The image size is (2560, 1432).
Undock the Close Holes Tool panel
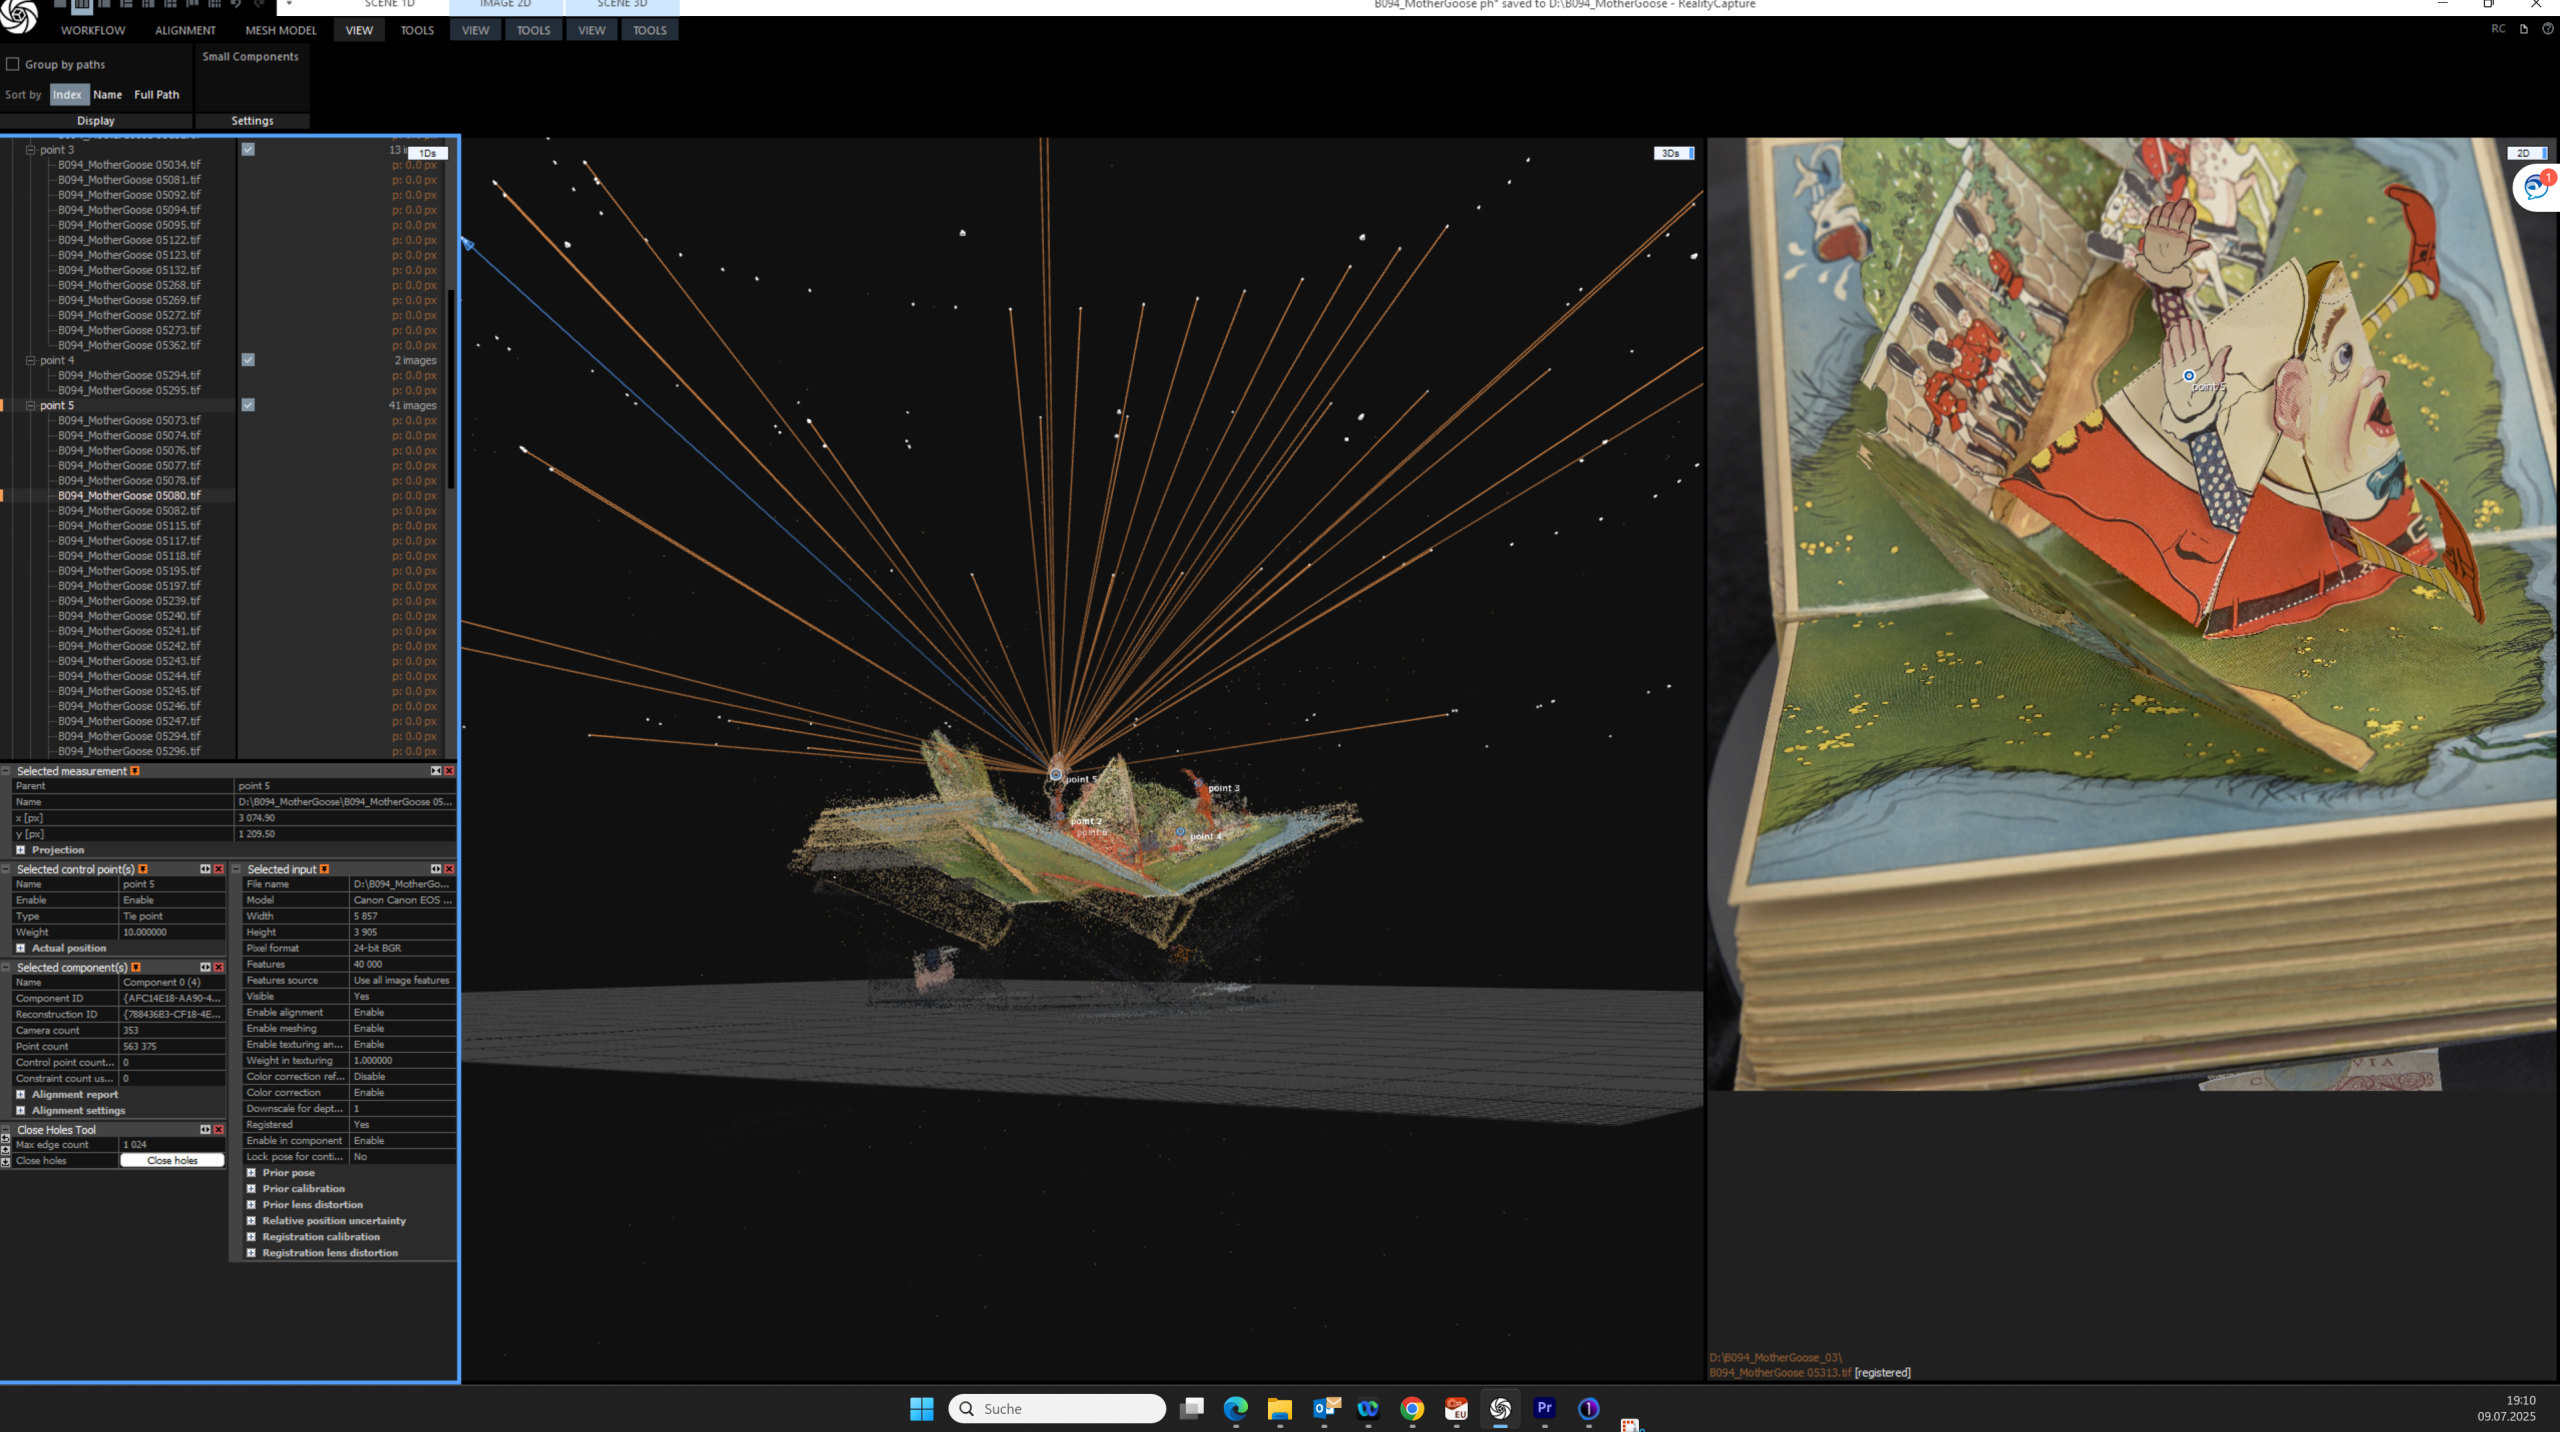point(206,1130)
